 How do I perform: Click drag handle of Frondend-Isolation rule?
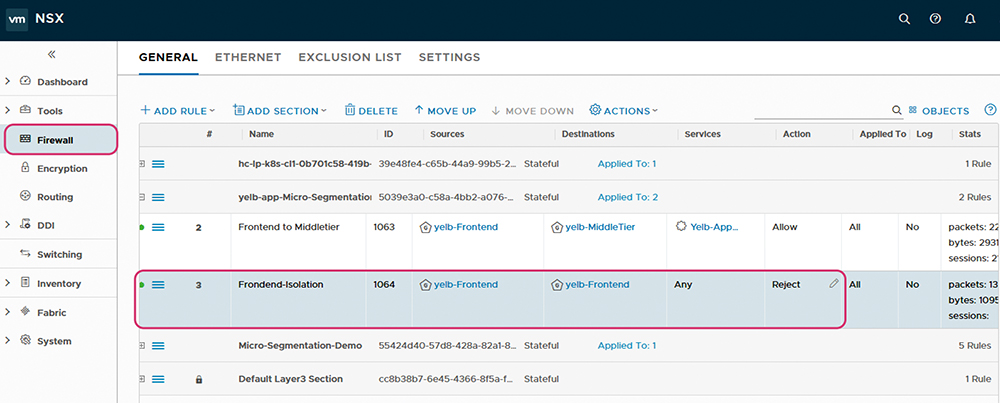(158, 285)
